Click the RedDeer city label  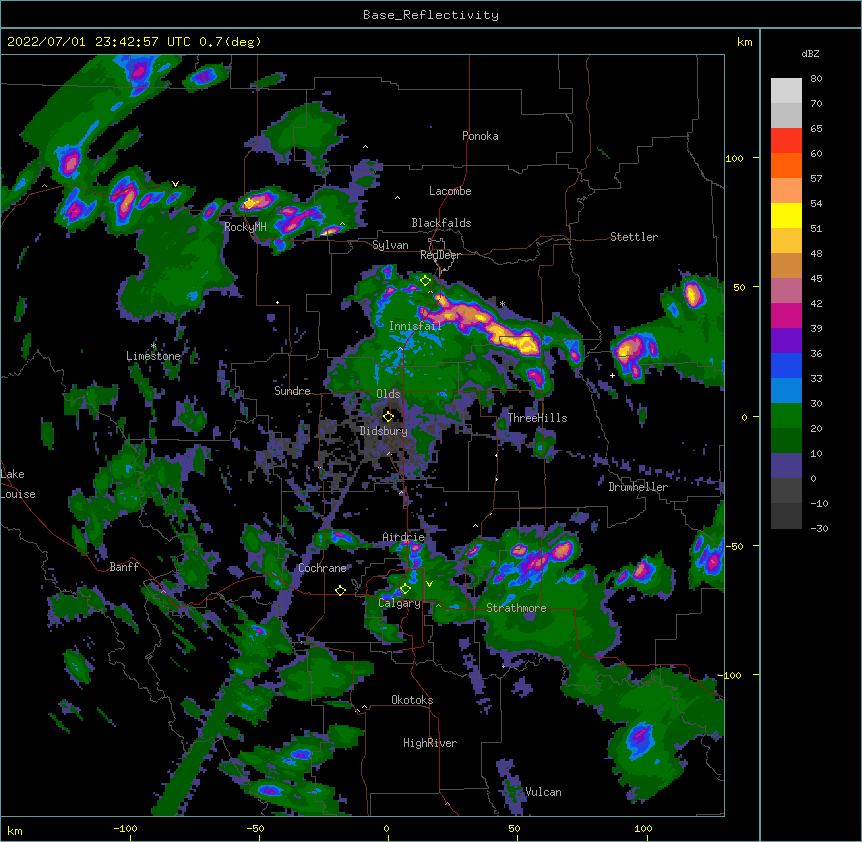440,255
